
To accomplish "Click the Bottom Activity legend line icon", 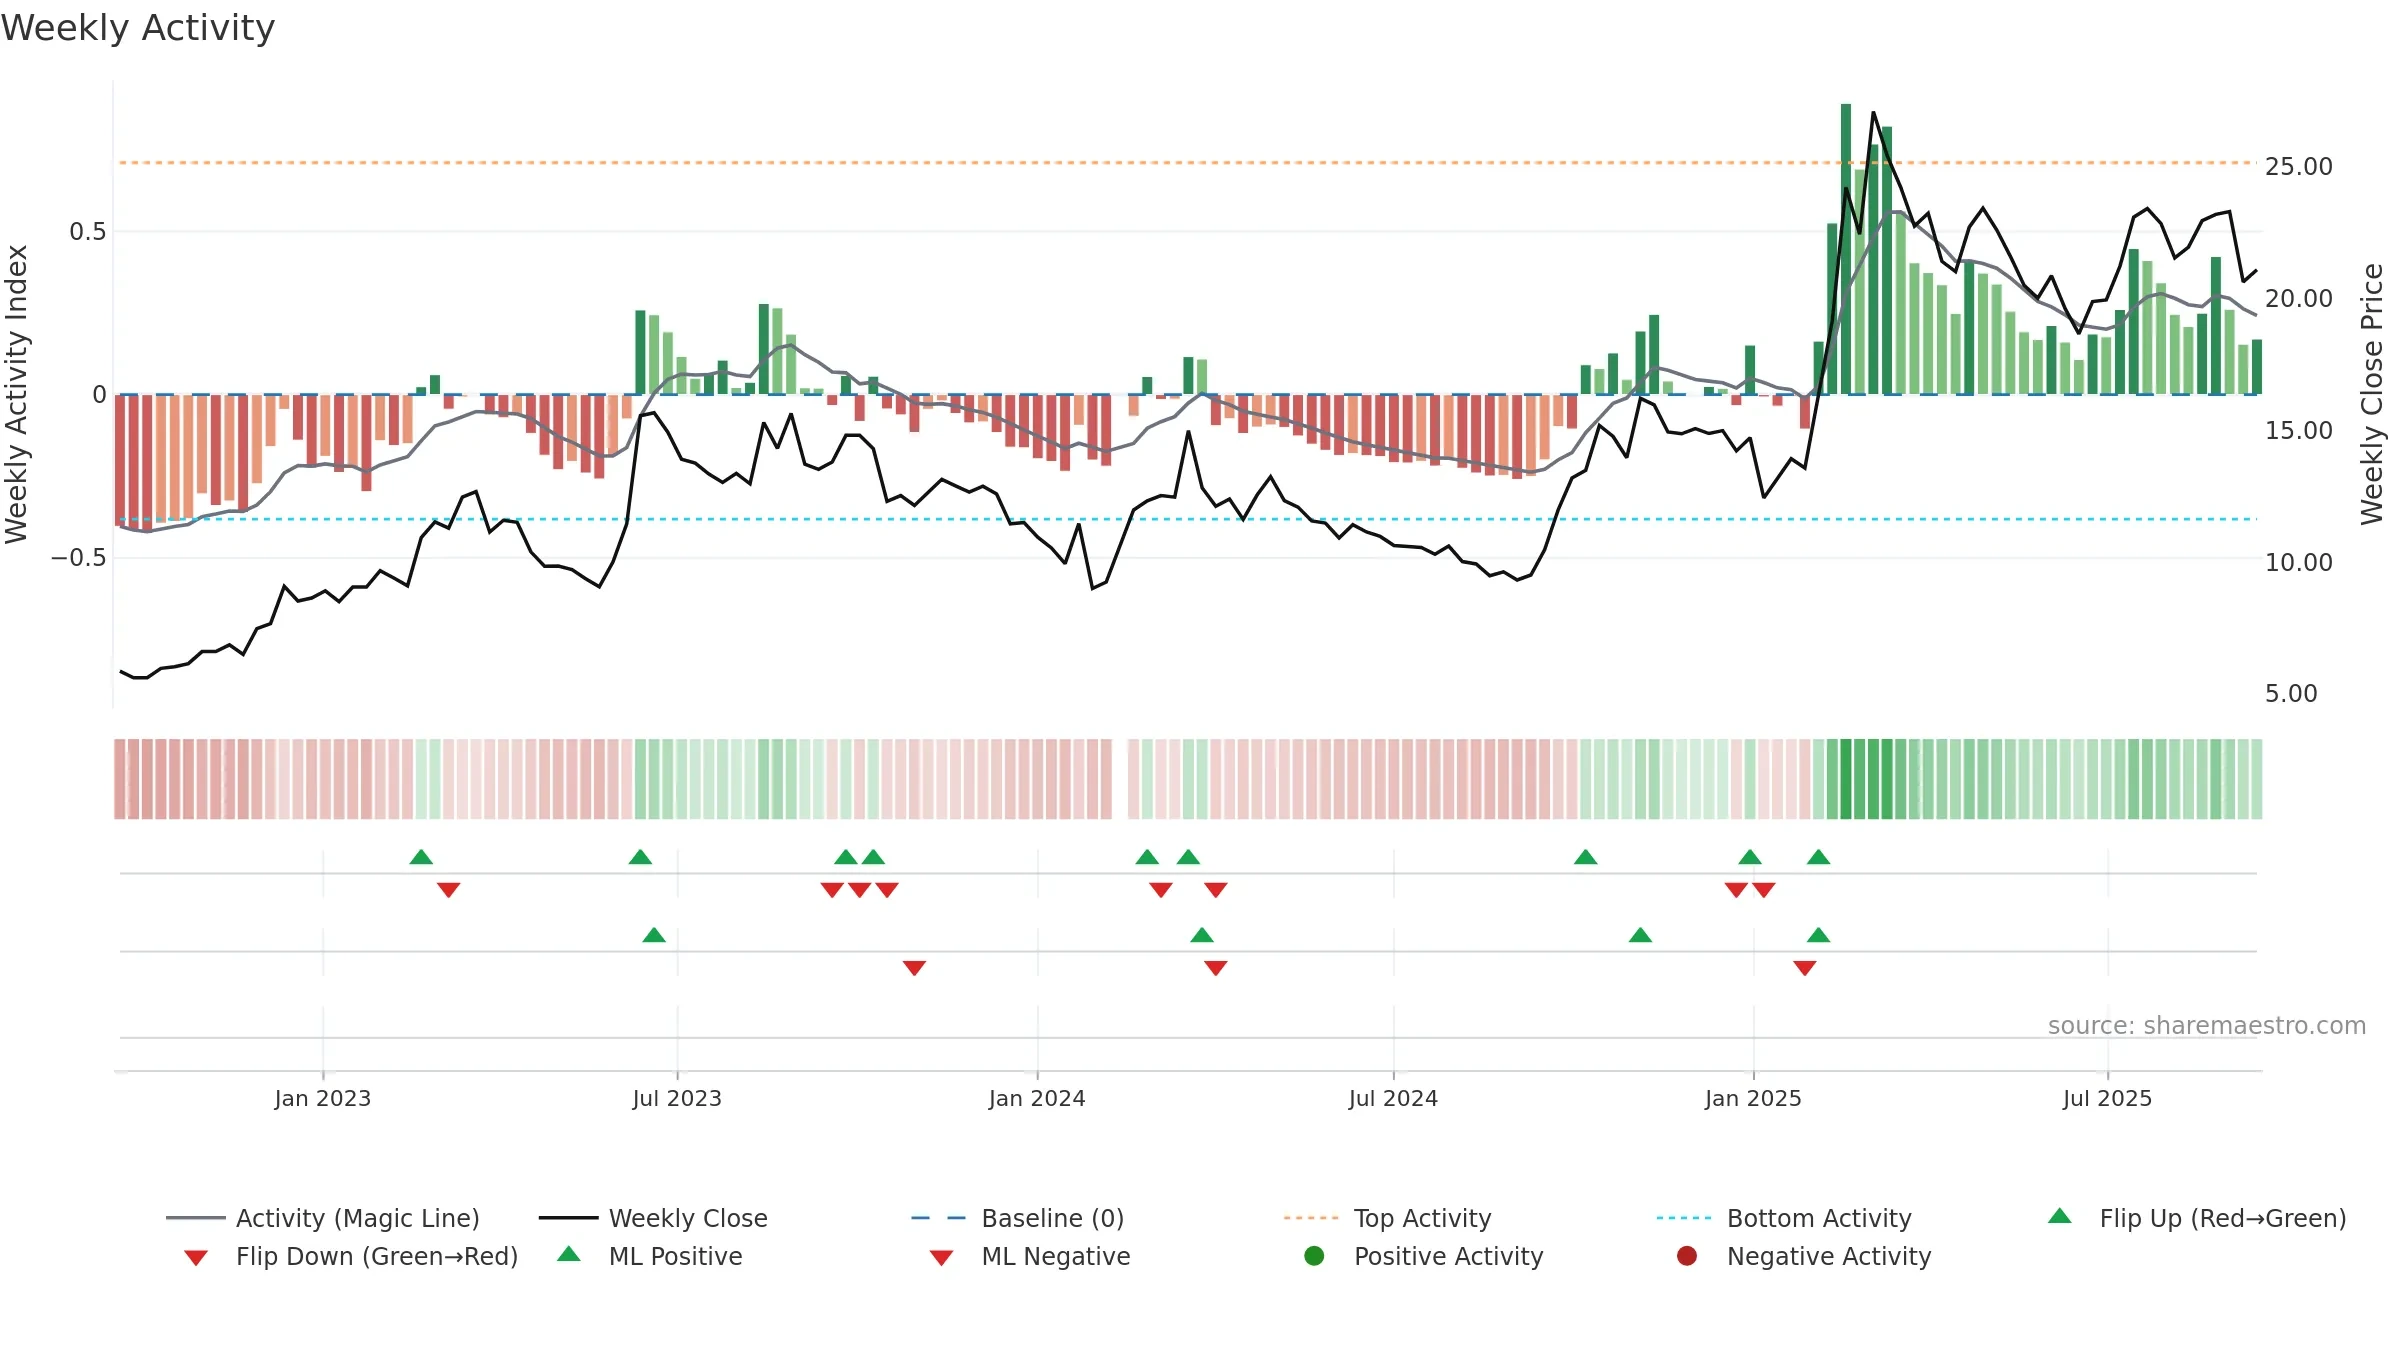I will click(1684, 1218).
